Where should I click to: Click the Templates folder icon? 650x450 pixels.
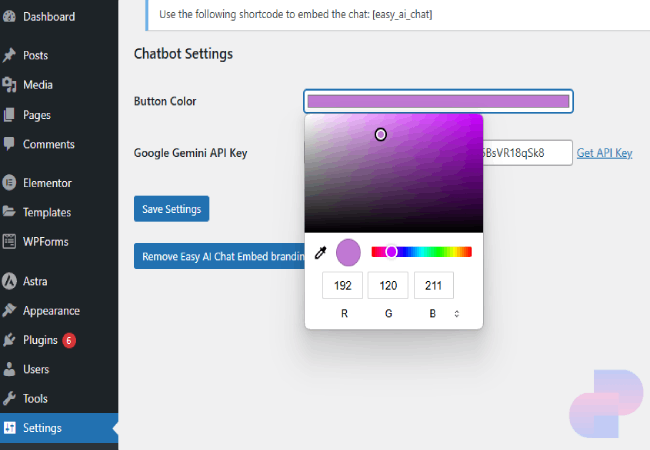[x=9, y=212]
